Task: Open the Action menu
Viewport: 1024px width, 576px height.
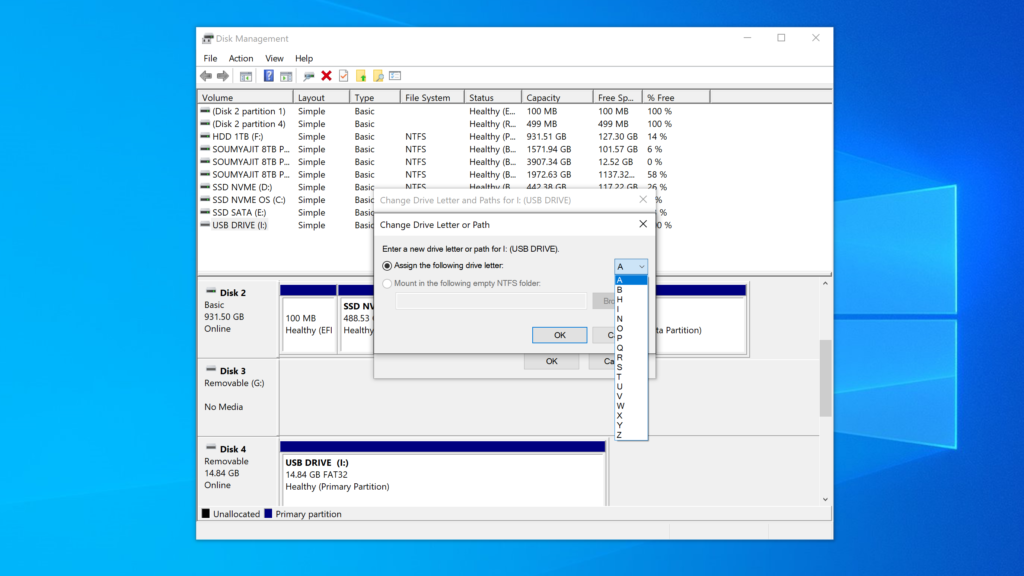Action: coord(241,58)
